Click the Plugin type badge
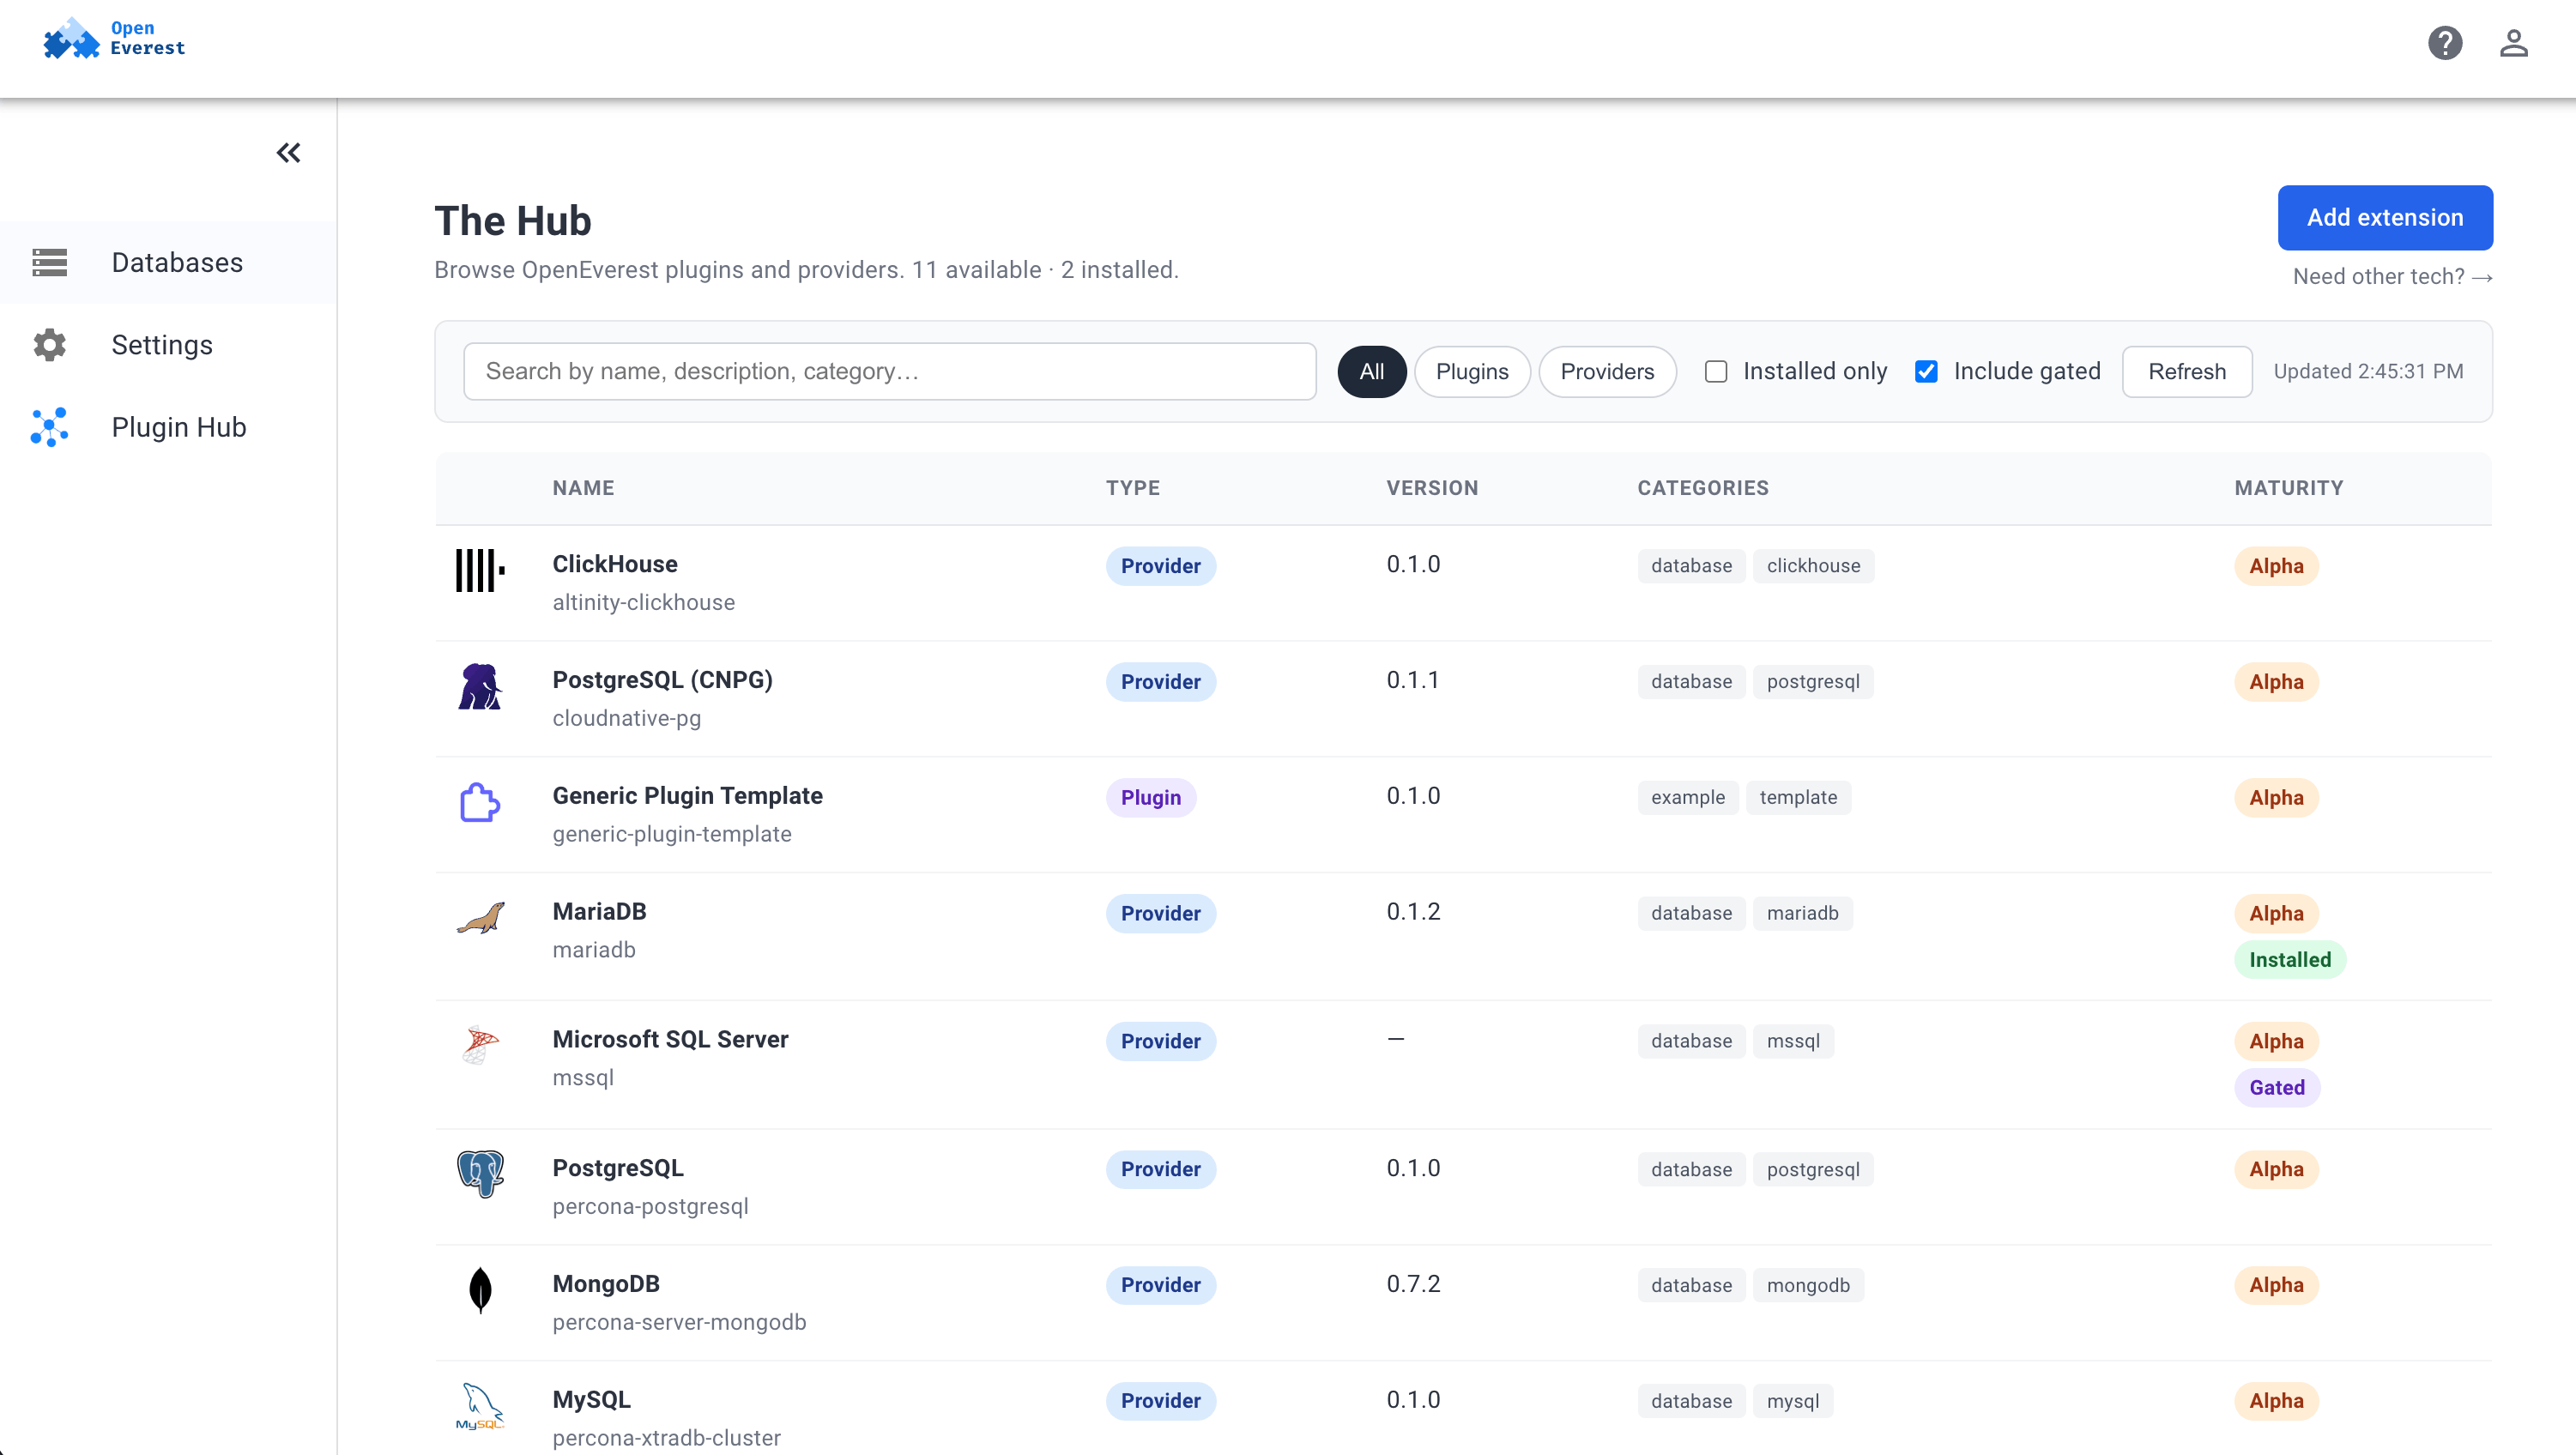2576x1455 pixels. [1150, 798]
